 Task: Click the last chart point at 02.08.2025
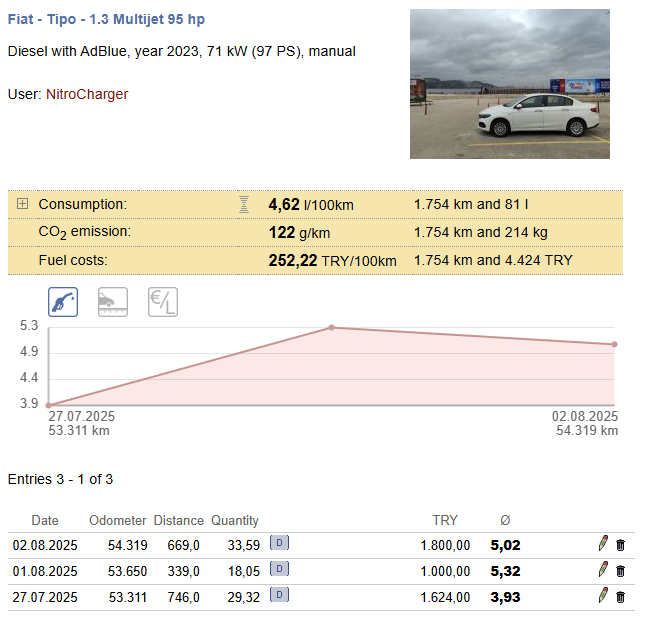click(614, 344)
